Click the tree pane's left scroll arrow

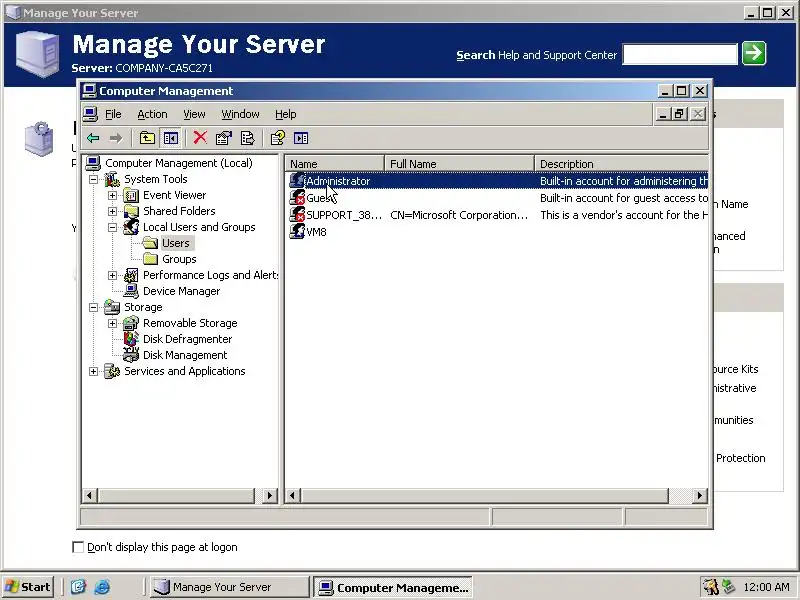[90, 495]
